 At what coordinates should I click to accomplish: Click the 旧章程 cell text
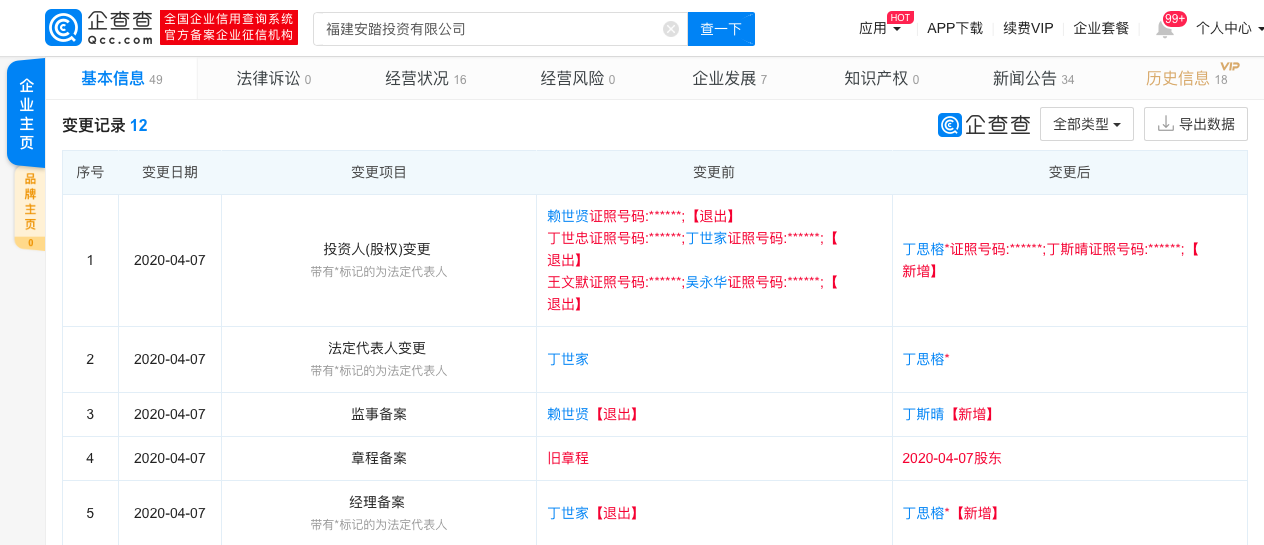(568, 458)
